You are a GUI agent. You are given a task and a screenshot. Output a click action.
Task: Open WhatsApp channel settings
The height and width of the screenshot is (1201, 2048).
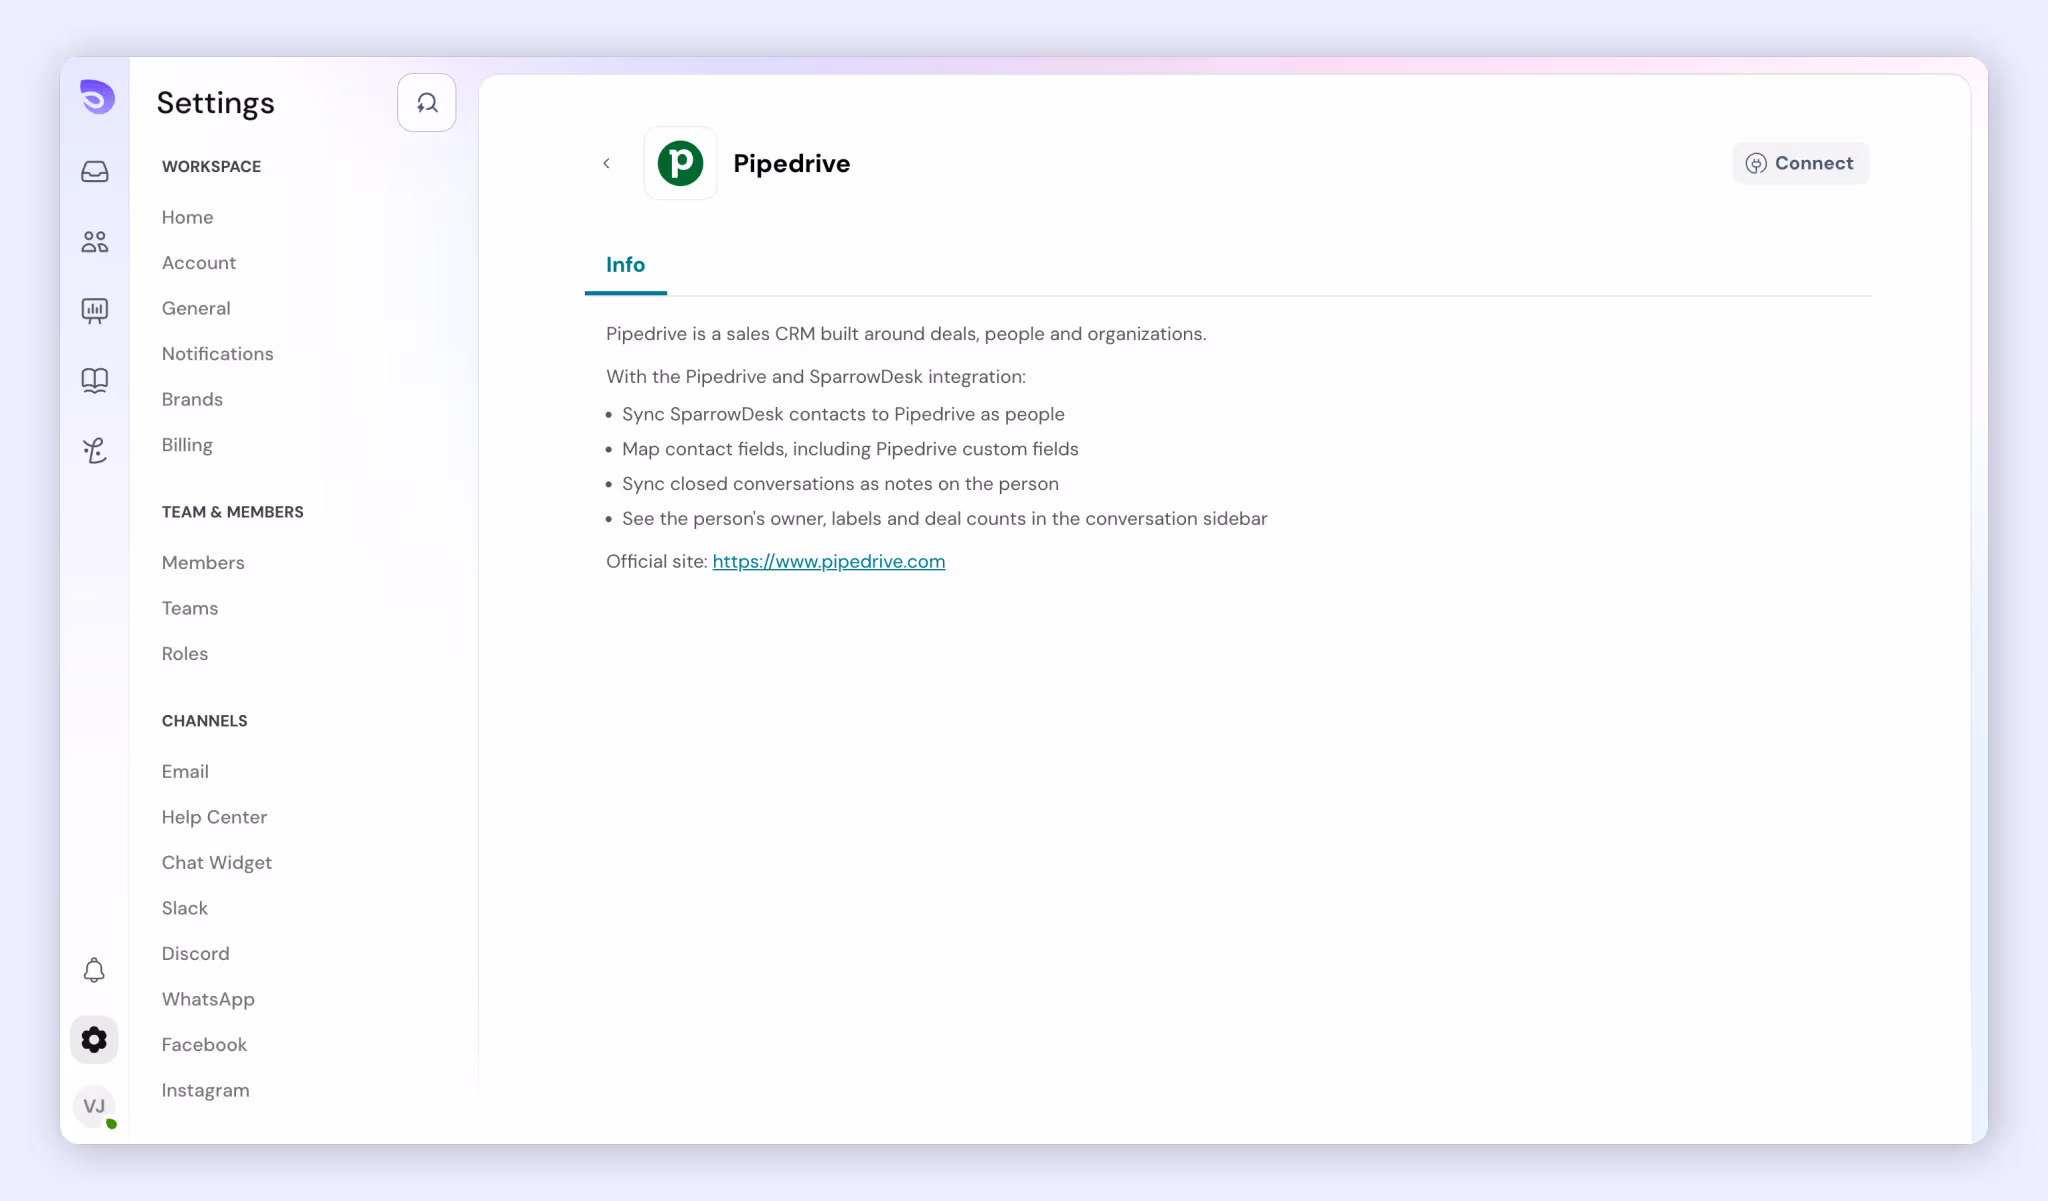click(208, 999)
